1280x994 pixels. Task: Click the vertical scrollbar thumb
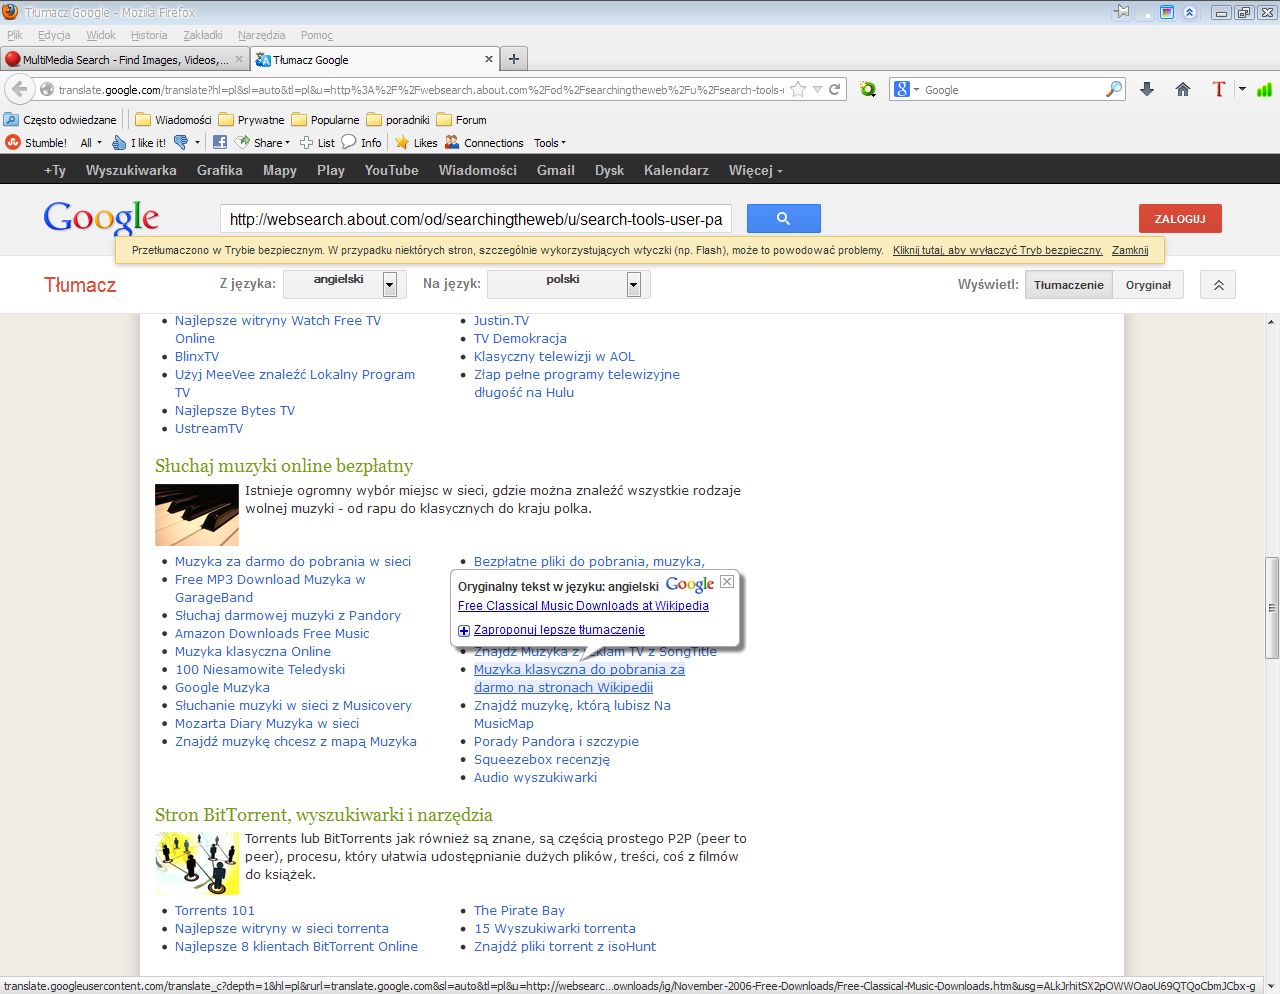pos(1271,608)
